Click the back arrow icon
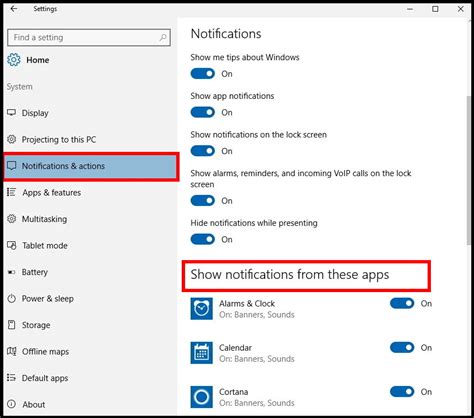The height and width of the screenshot is (418, 474). tap(14, 9)
